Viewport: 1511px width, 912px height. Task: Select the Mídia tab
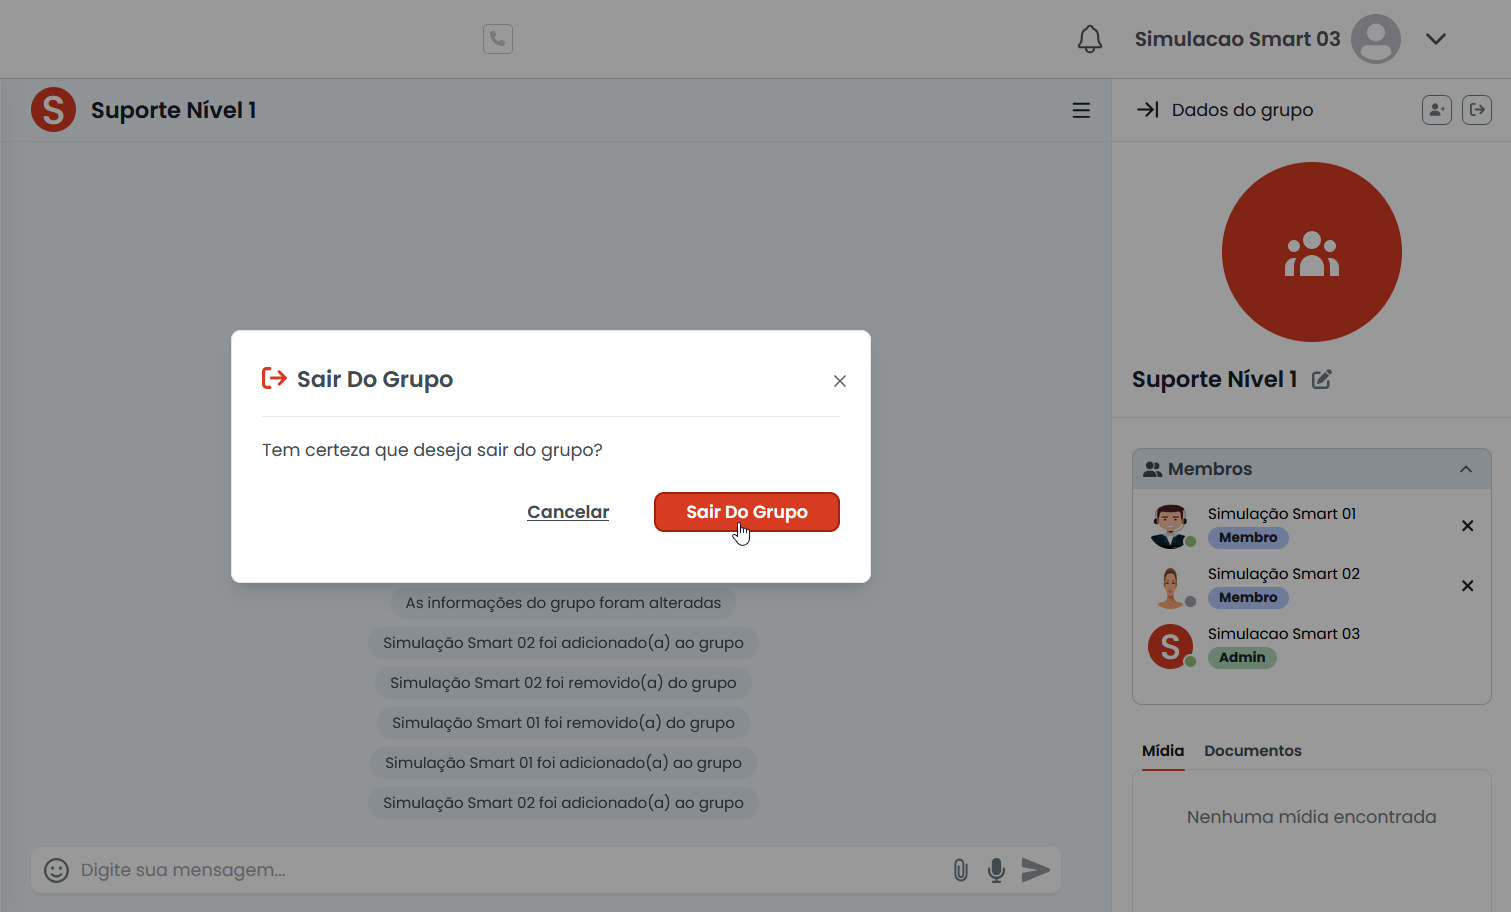click(x=1163, y=751)
